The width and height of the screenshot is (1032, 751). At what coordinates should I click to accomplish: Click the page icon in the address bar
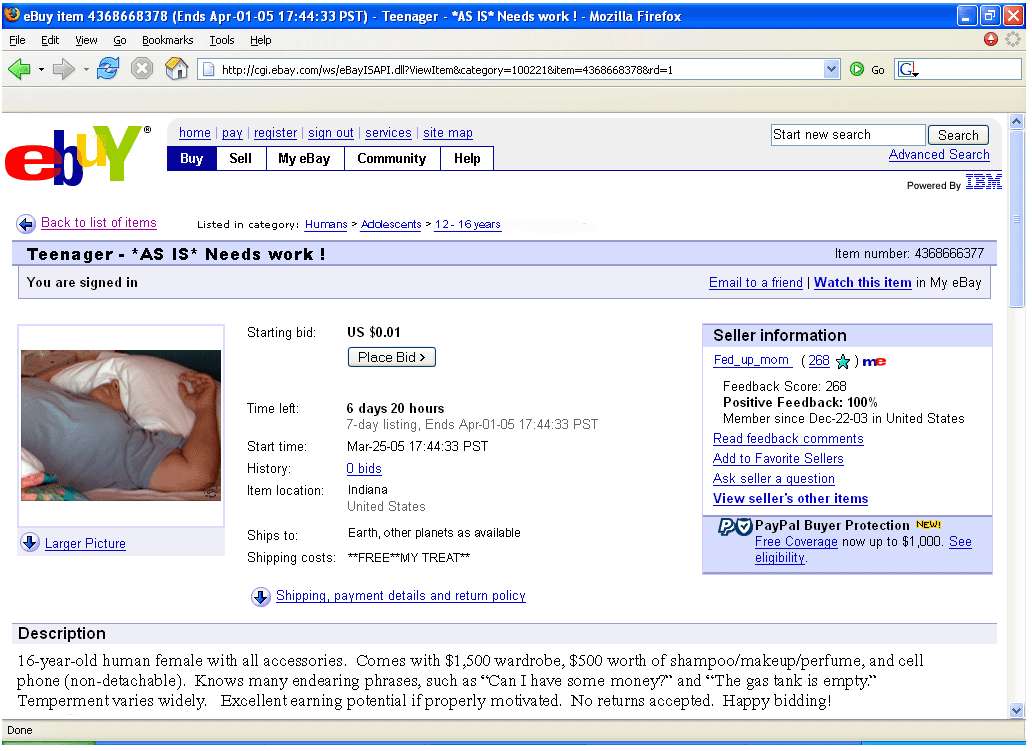(x=208, y=69)
